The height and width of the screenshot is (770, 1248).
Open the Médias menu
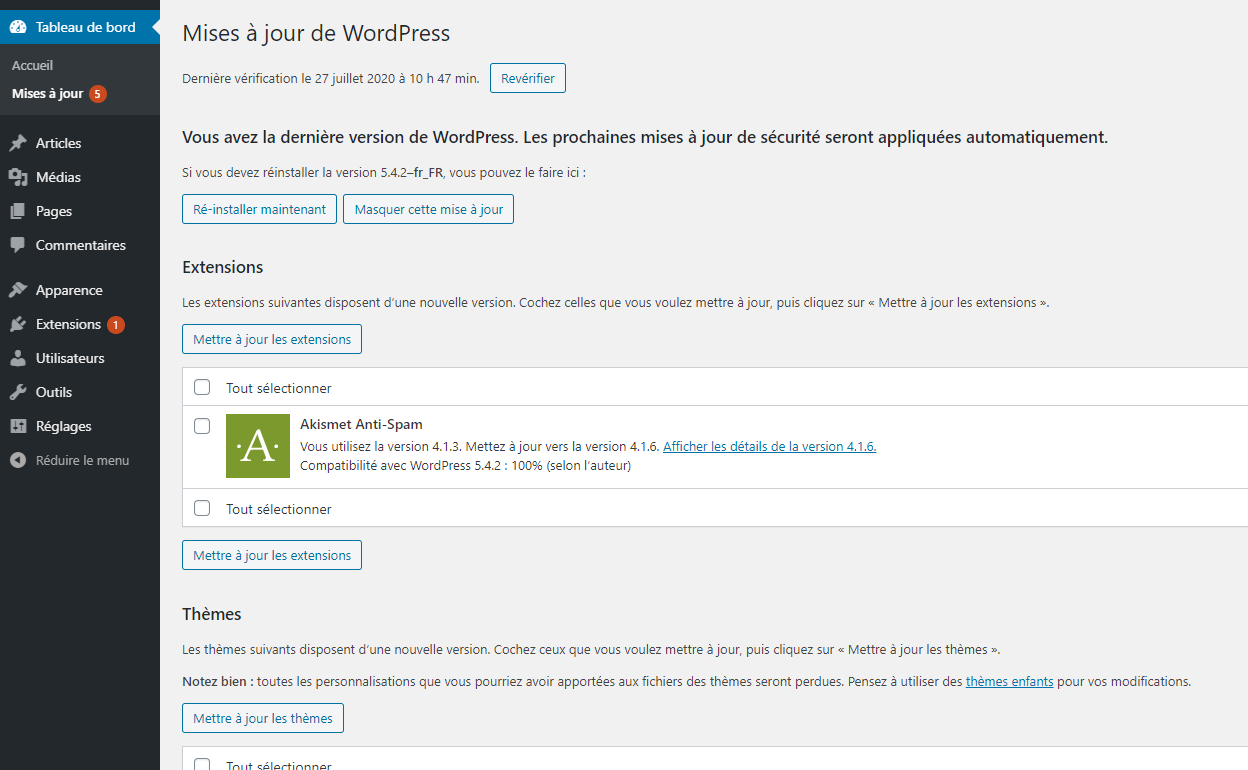80,177
